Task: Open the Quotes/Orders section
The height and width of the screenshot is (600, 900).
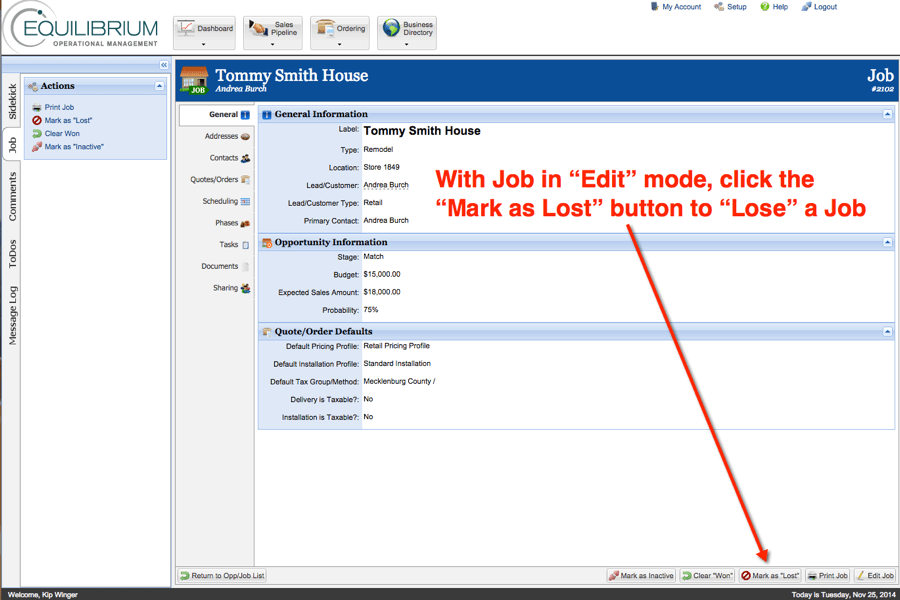Action: point(216,180)
